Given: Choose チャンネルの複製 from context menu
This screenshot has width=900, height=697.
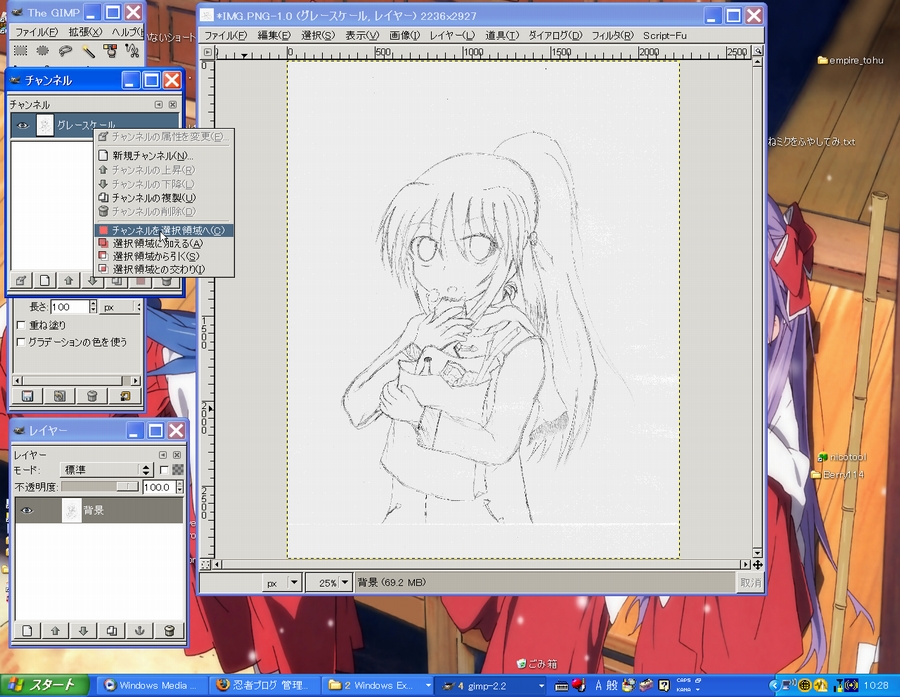Looking at the screenshot, I should pyautogui.click(x=164, y=198).
